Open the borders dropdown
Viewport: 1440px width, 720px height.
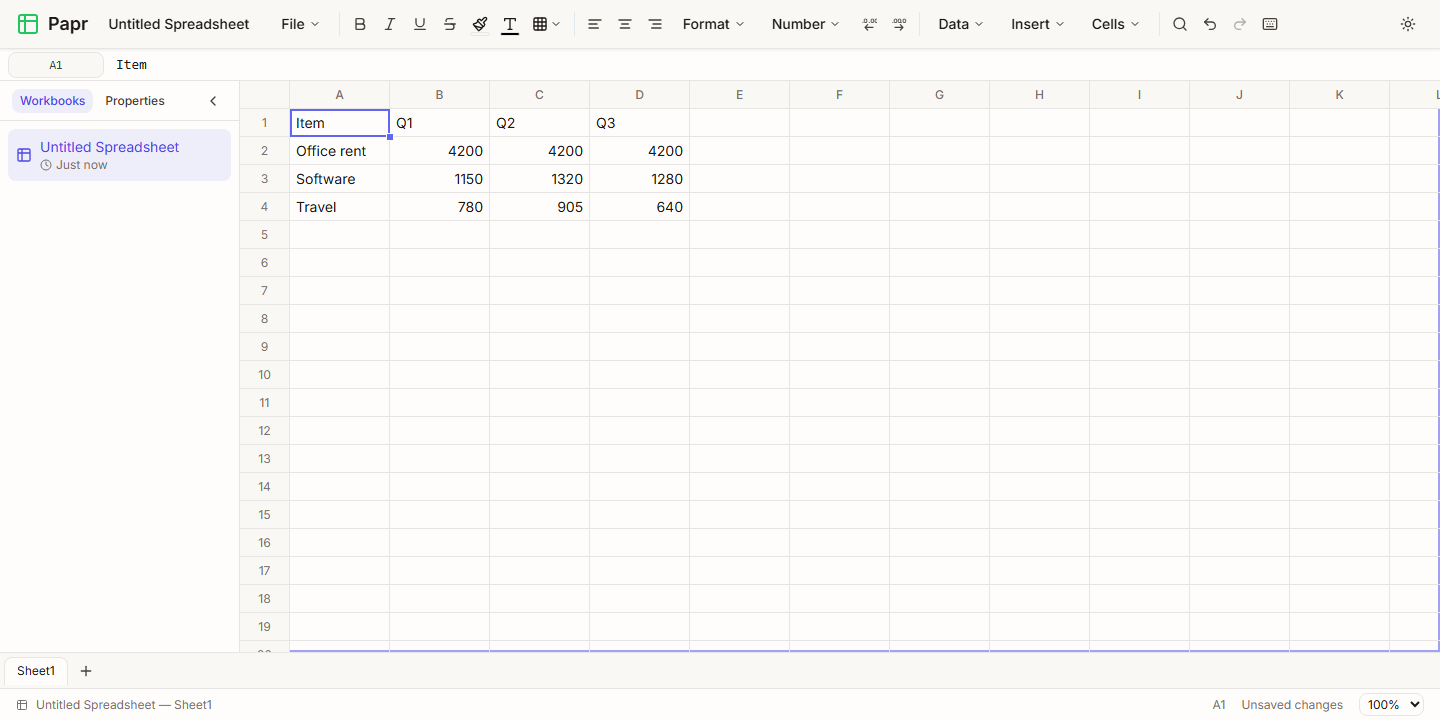[x=546, y=24]
